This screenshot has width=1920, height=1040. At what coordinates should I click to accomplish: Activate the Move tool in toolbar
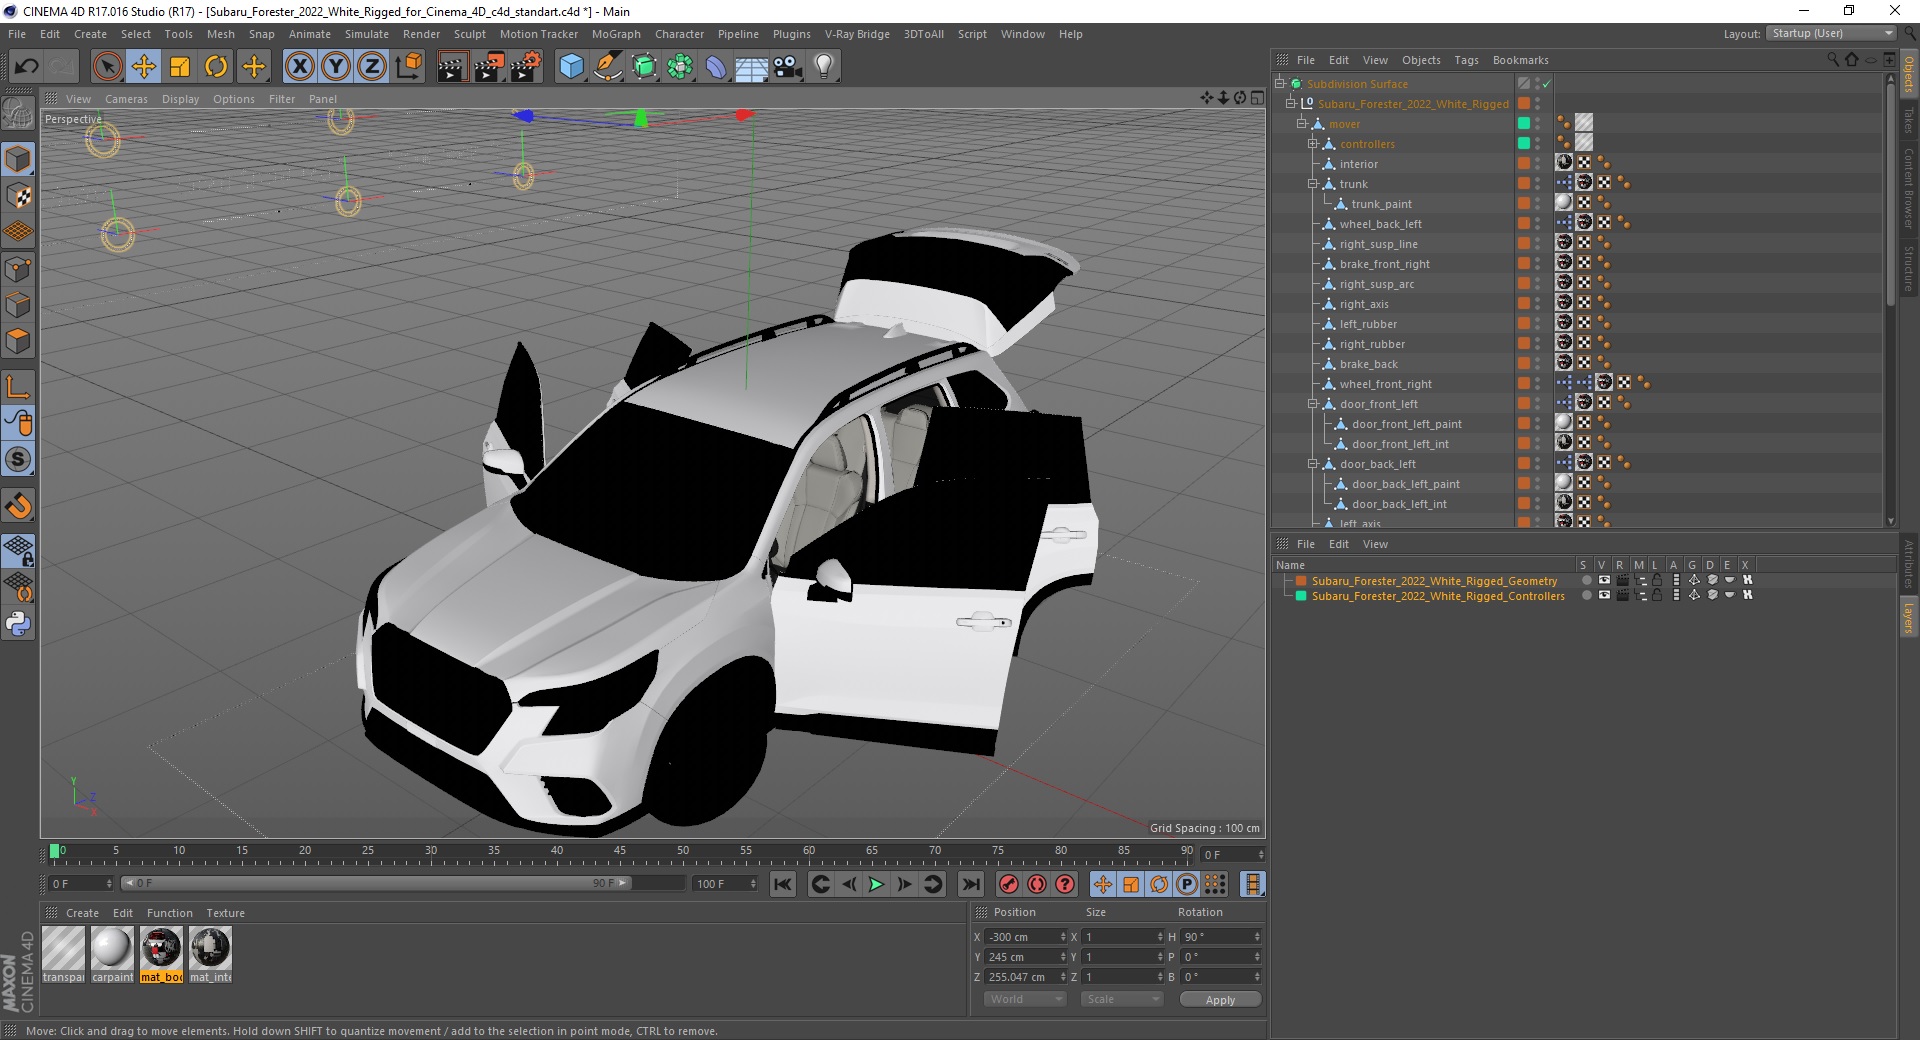(x=143, y=67)
